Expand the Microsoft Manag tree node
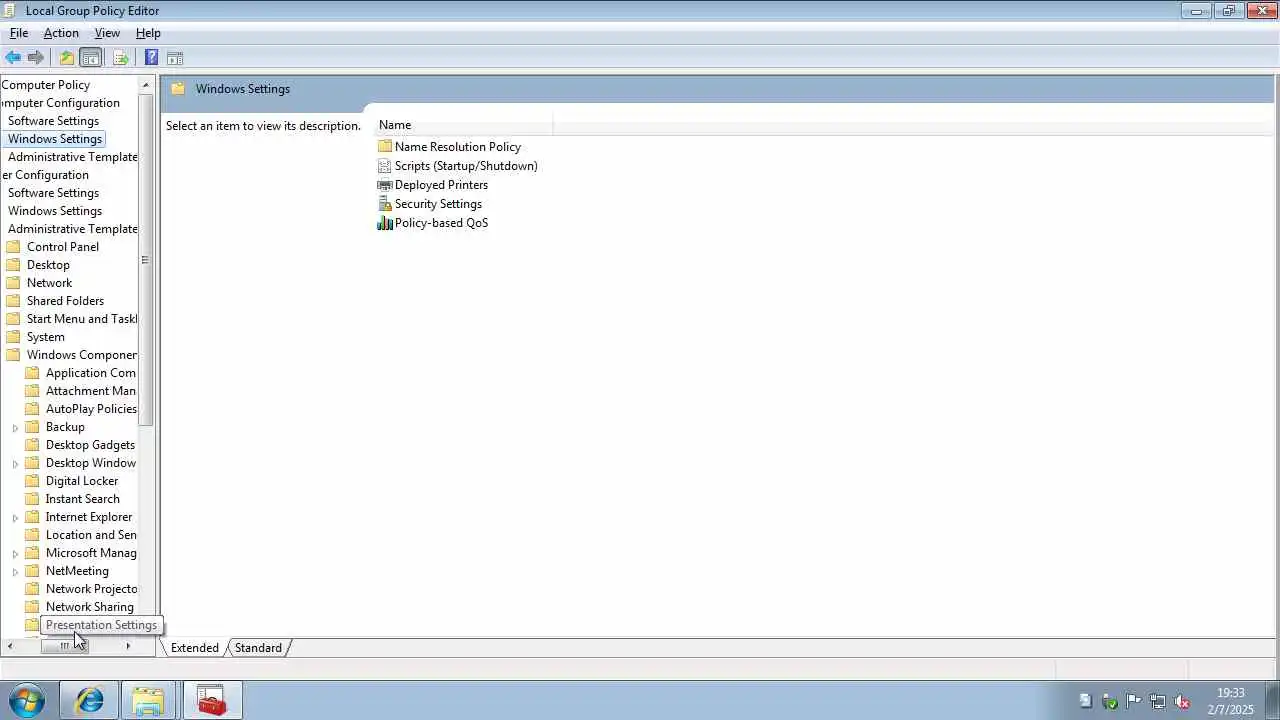The height and width of the screenshot is (720, 1280). 15,554
